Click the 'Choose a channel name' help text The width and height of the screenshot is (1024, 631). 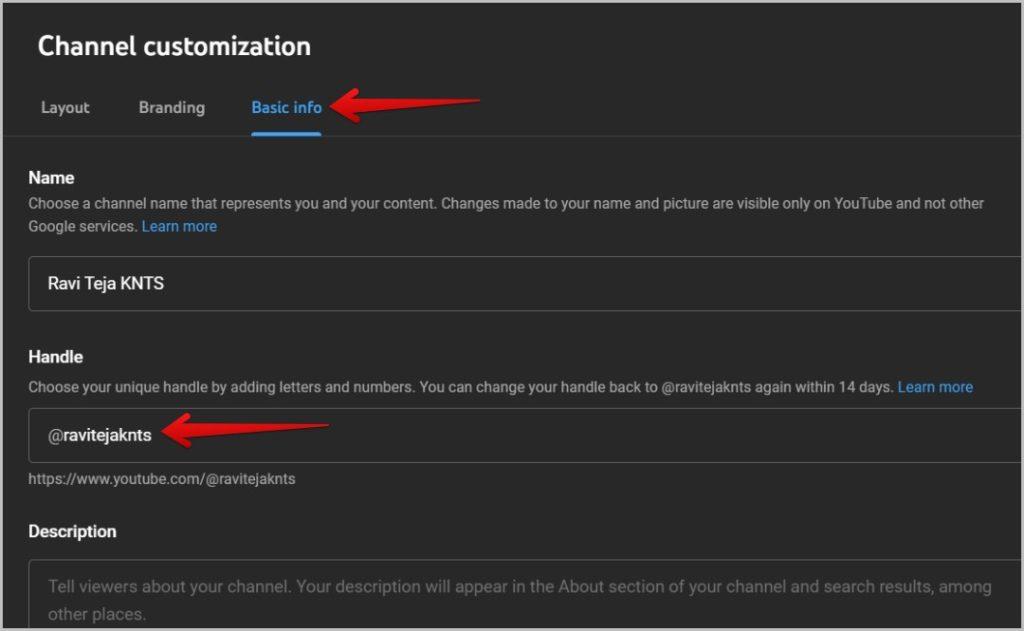coord(506,215)
